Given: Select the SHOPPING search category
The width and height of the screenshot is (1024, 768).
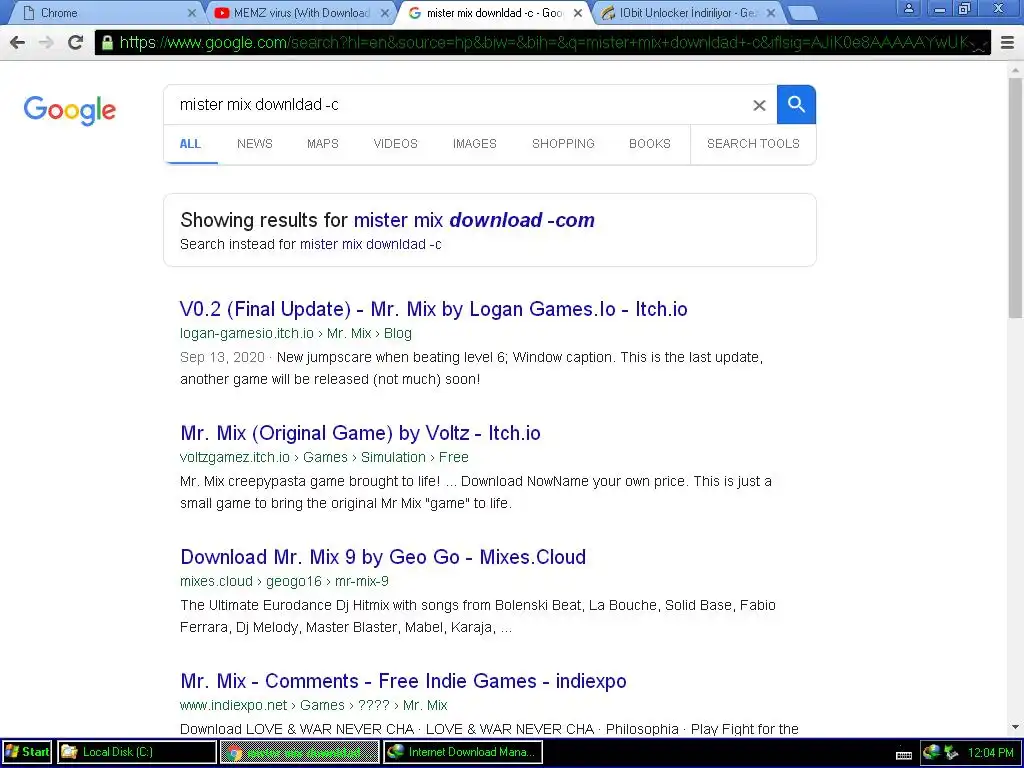Looking at the screenshot, I should click(563, 144).
